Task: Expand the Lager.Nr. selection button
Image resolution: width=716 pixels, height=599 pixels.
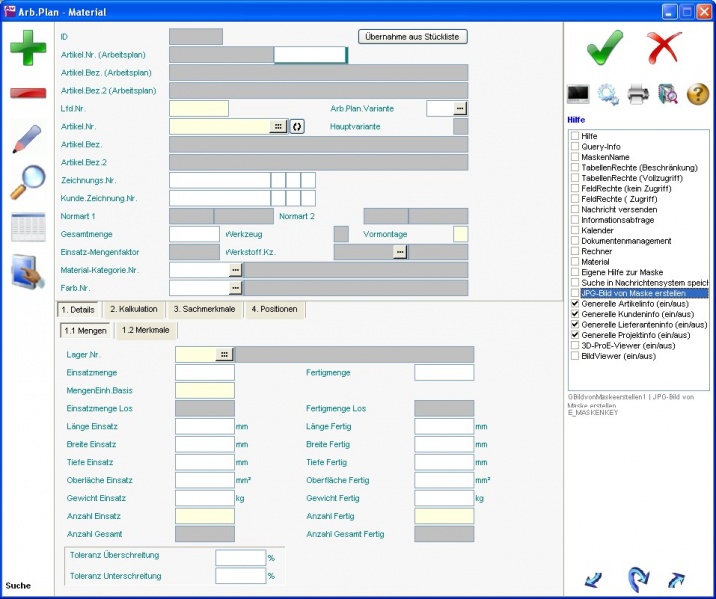Action: pyautogui.click(x=225, y=354)
